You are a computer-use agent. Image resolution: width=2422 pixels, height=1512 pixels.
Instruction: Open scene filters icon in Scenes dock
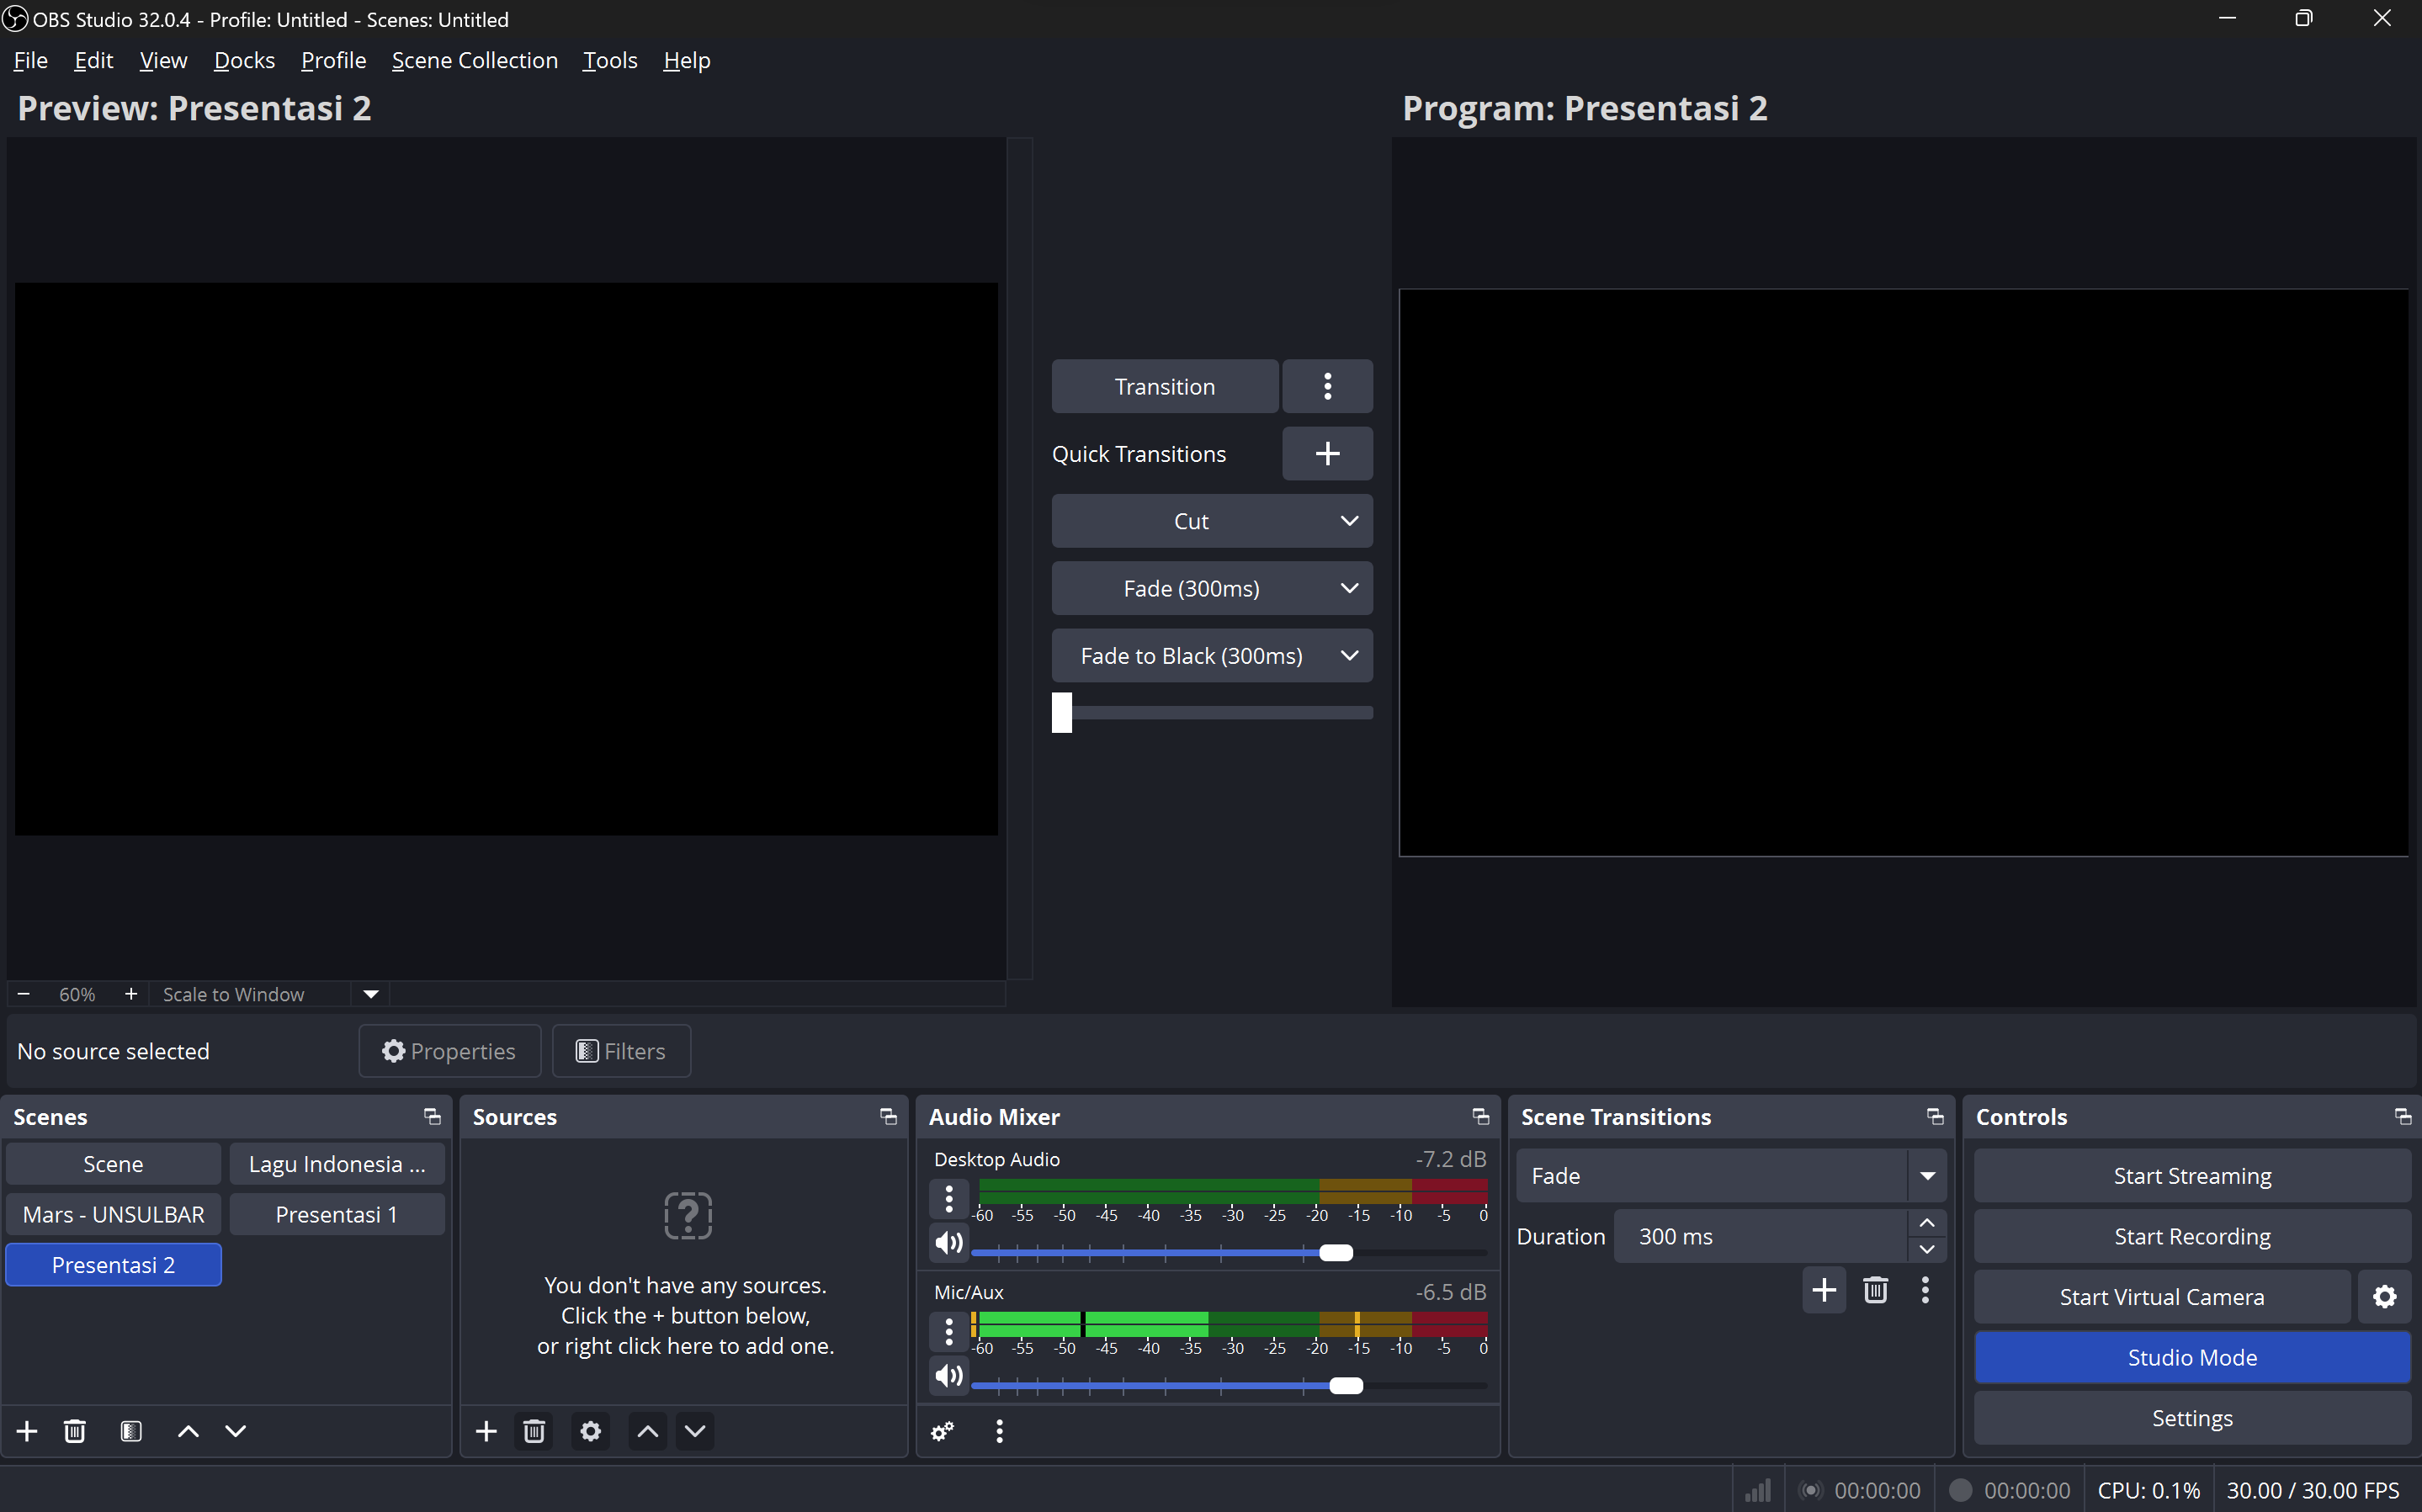pyautogui.click(x=131, y=1431)
